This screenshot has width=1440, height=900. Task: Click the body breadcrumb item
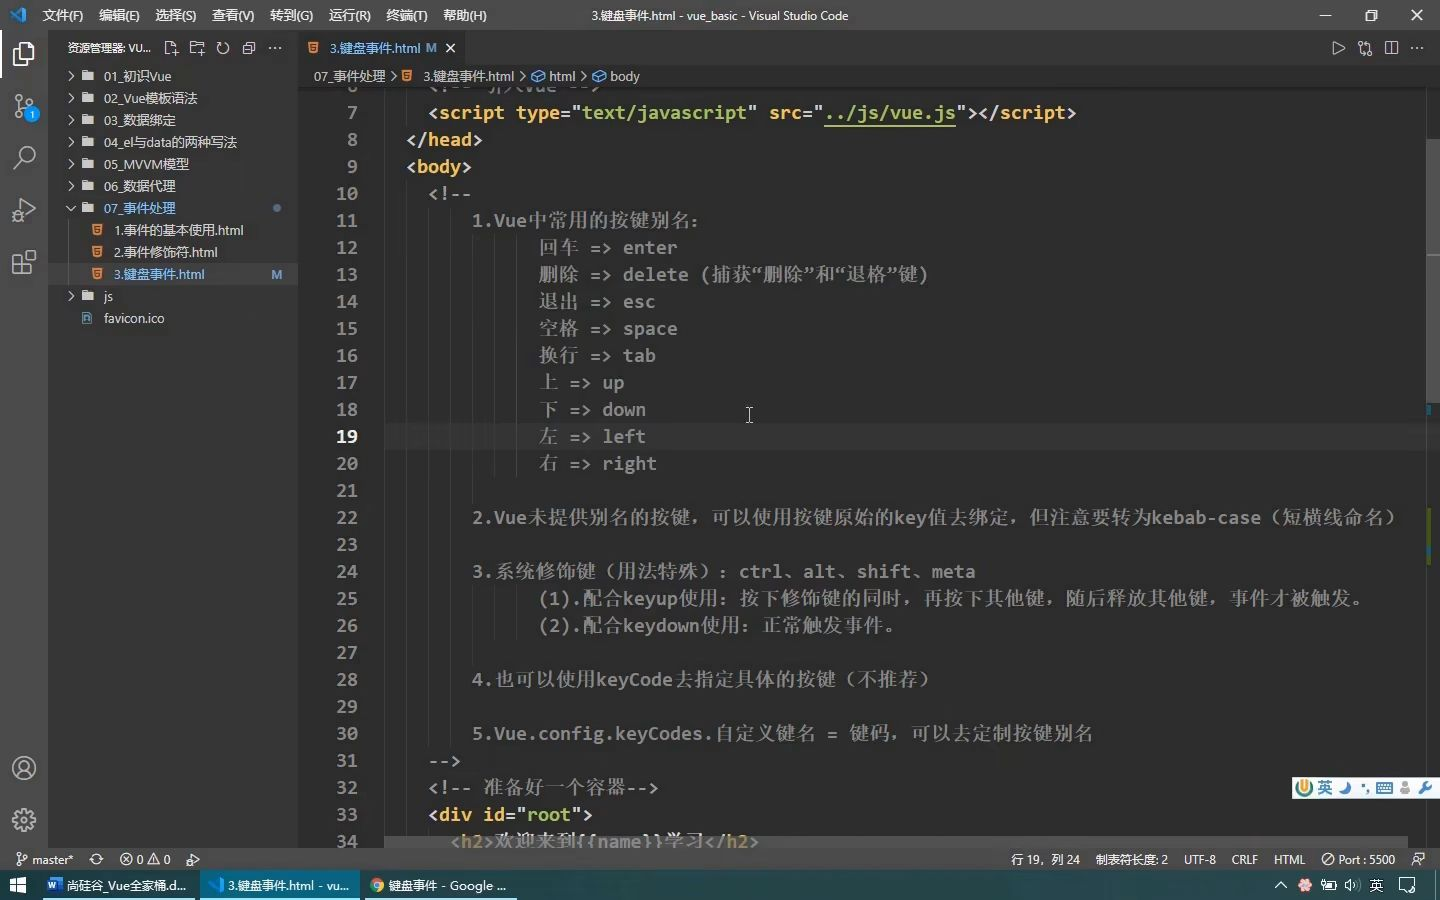coord(617,76)
